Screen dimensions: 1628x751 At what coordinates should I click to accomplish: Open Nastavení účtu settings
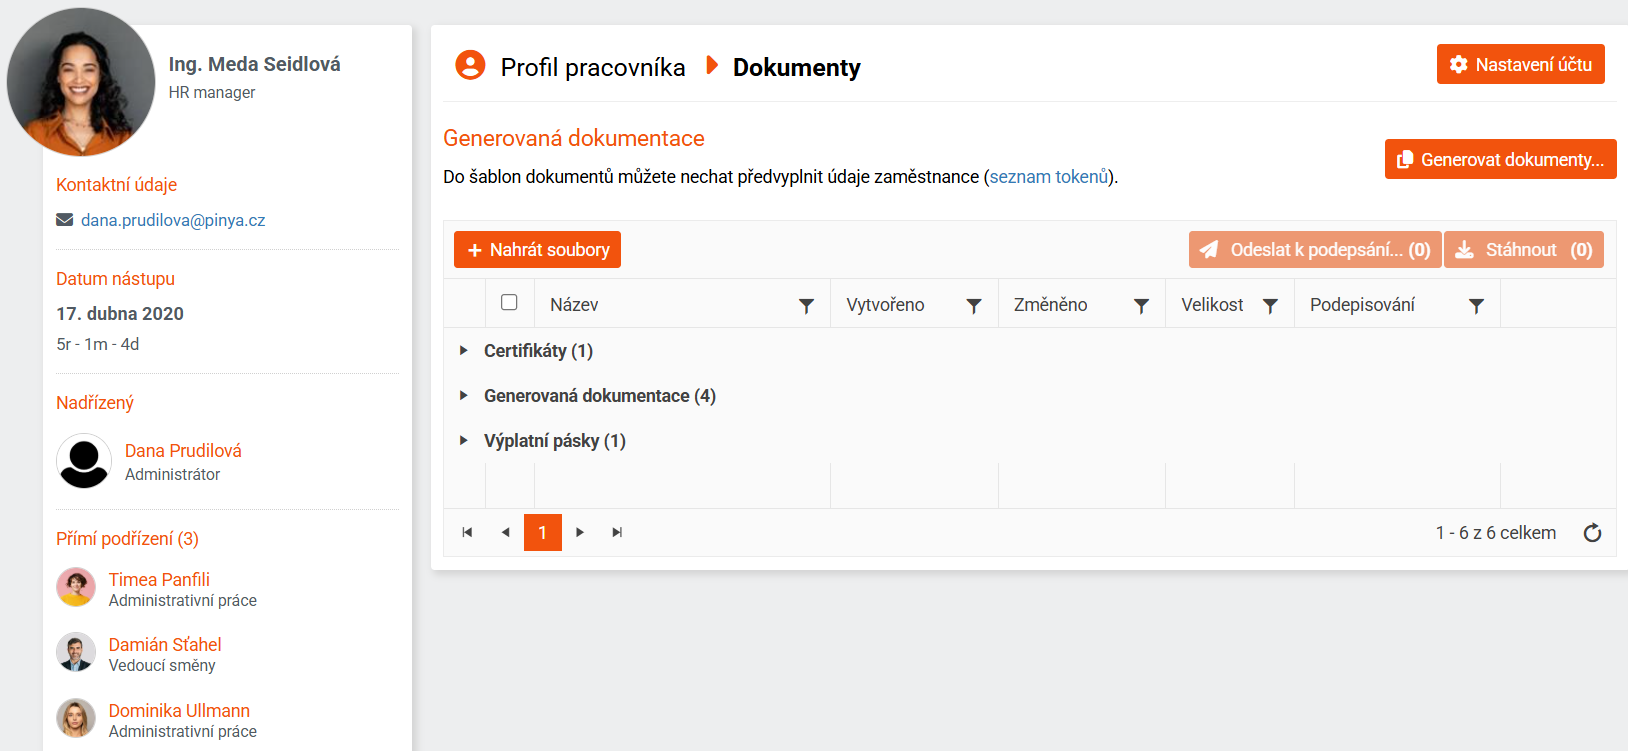1520,64
